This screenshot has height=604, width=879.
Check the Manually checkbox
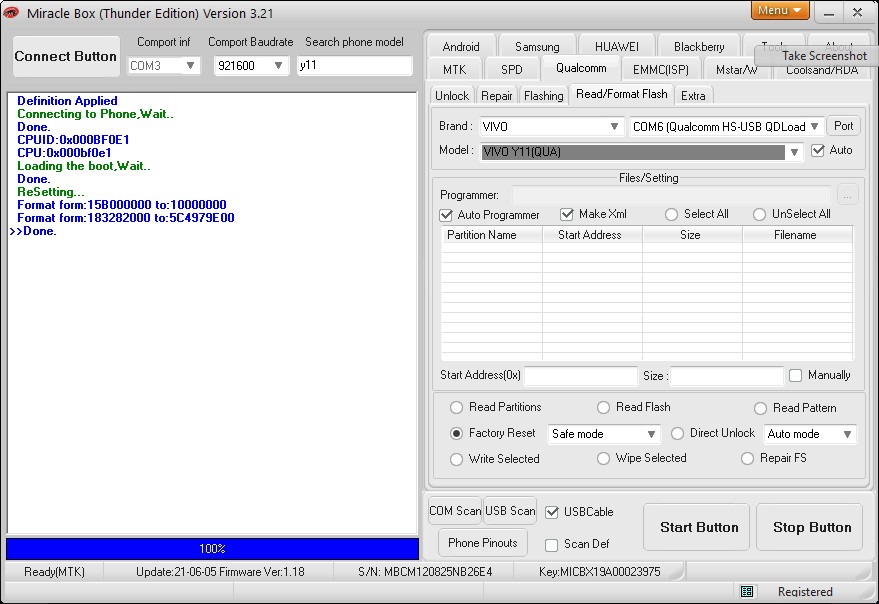[x=795, y=375]
